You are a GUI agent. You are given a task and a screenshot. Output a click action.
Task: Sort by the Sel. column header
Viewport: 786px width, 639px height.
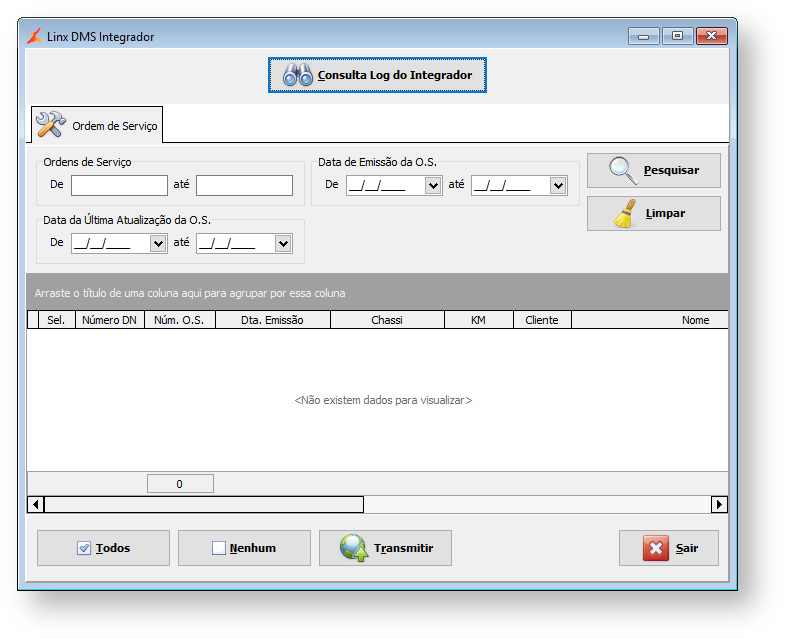57,320
